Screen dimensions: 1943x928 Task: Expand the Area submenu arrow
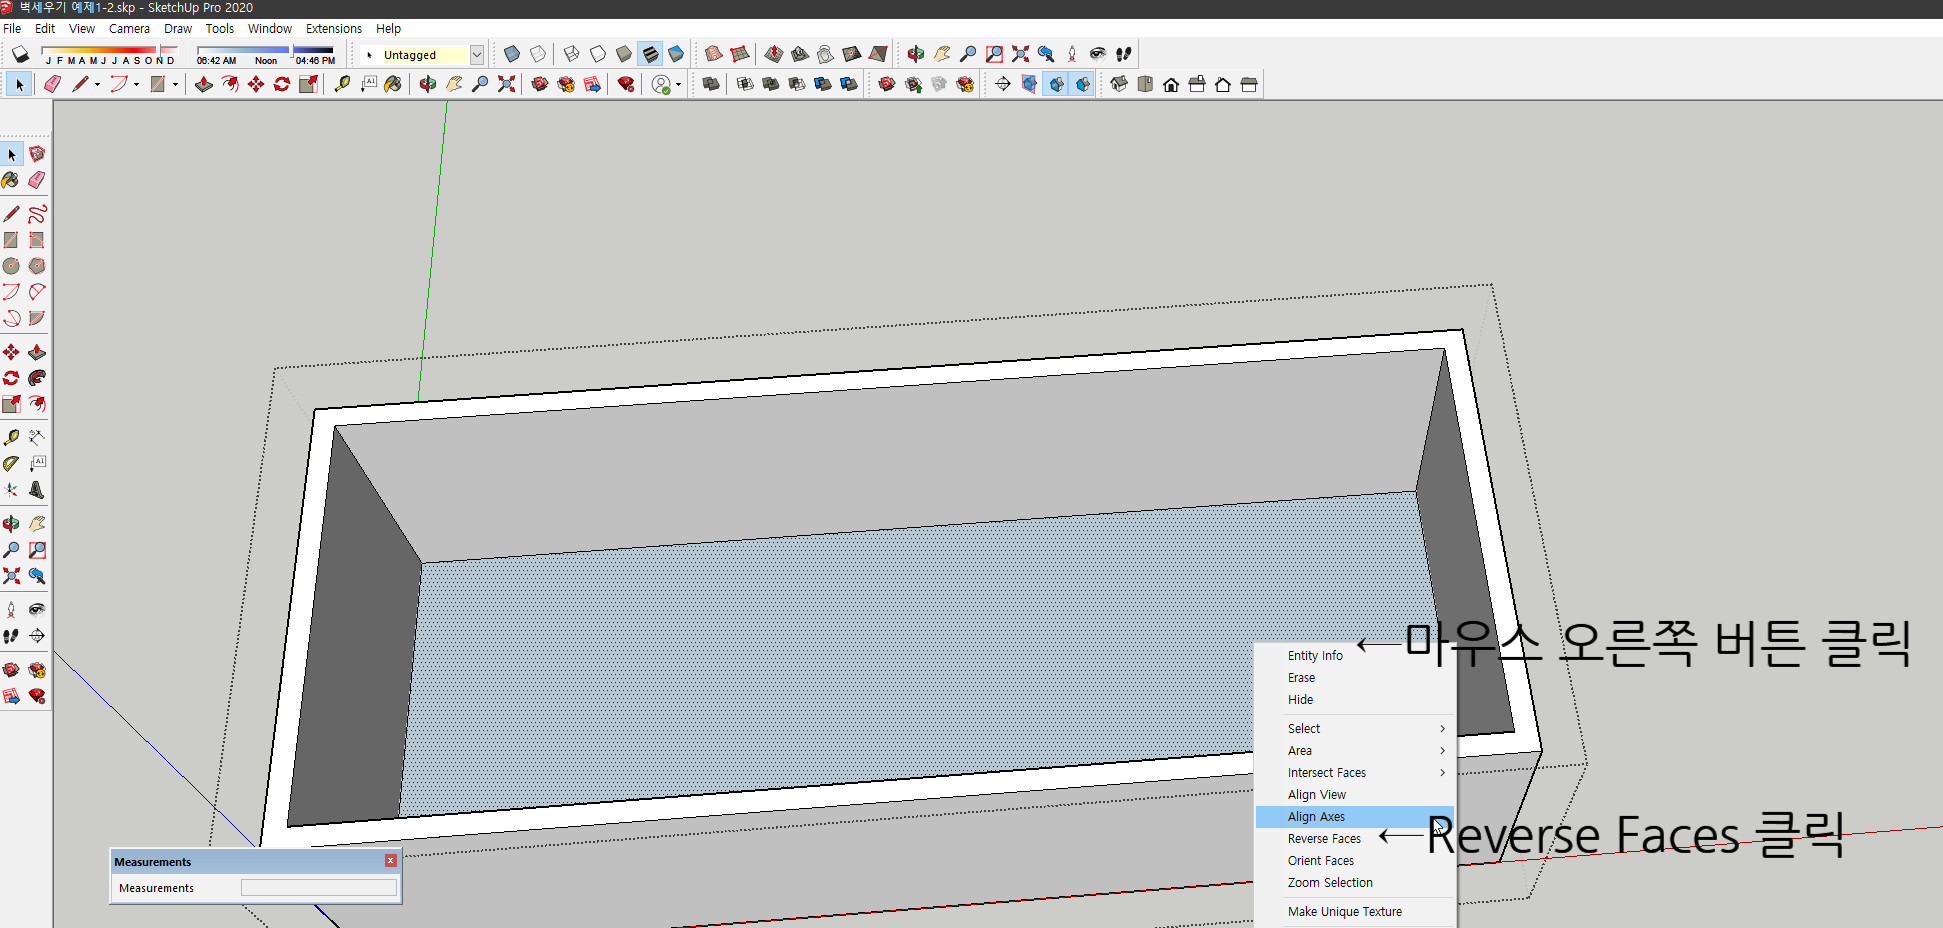1442,751
